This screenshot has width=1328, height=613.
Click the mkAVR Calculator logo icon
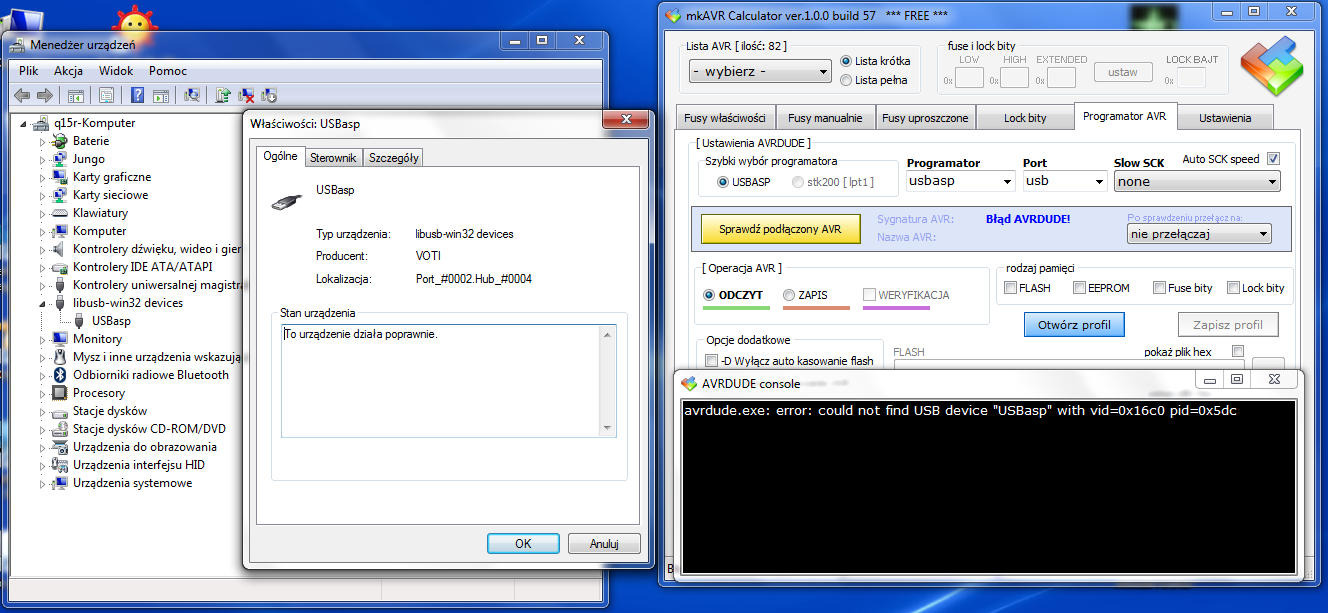pos(1271,64)
